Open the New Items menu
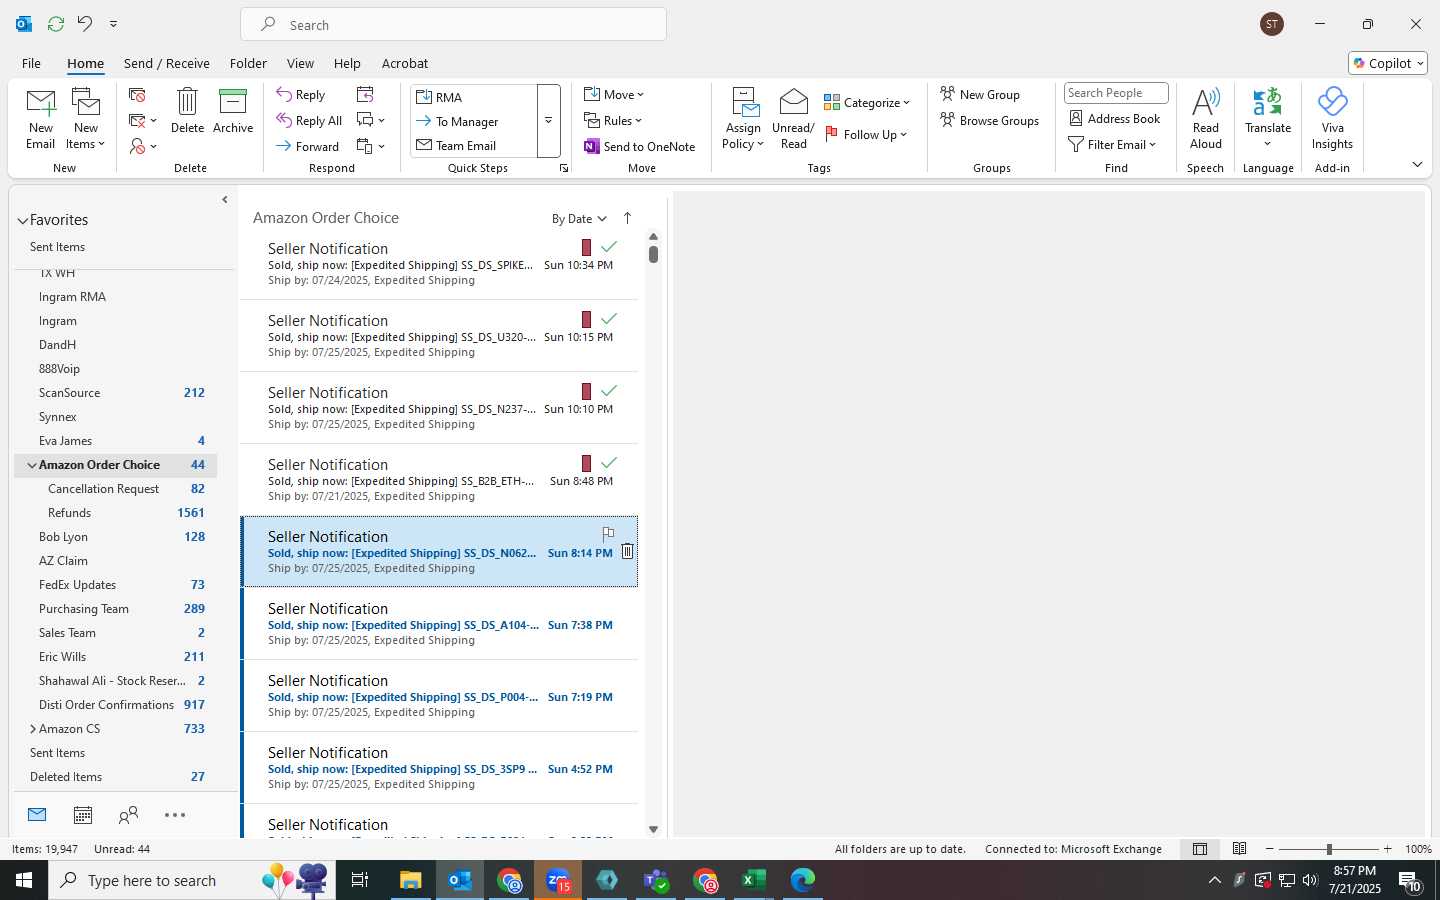Screen dimensions: 1440x900 86,118
